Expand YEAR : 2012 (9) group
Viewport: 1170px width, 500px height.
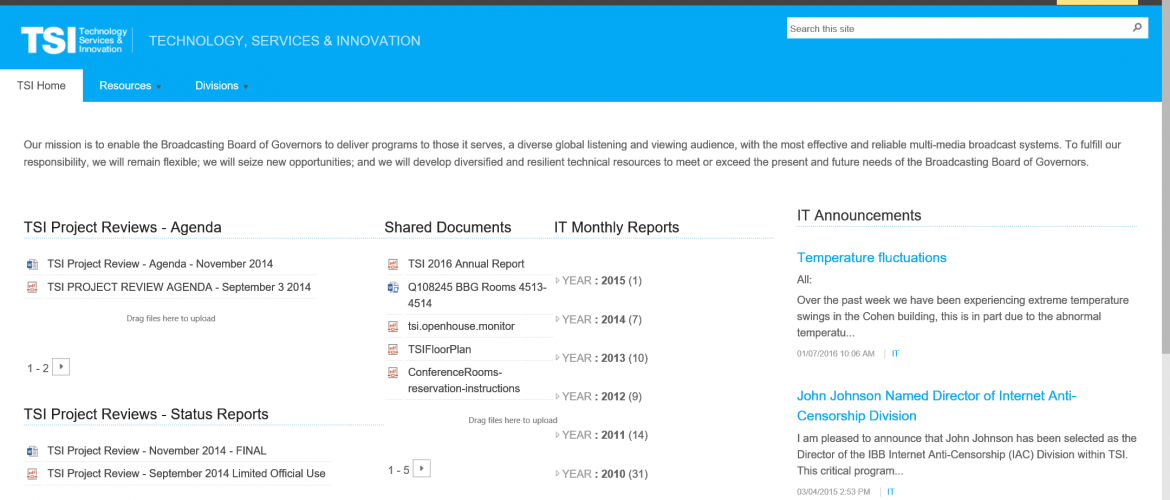(557, 396)
